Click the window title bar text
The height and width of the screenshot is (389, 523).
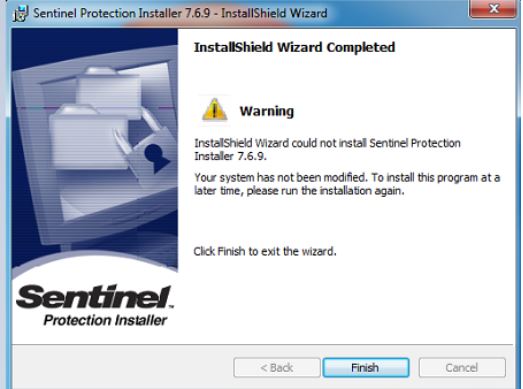[180, 13]
